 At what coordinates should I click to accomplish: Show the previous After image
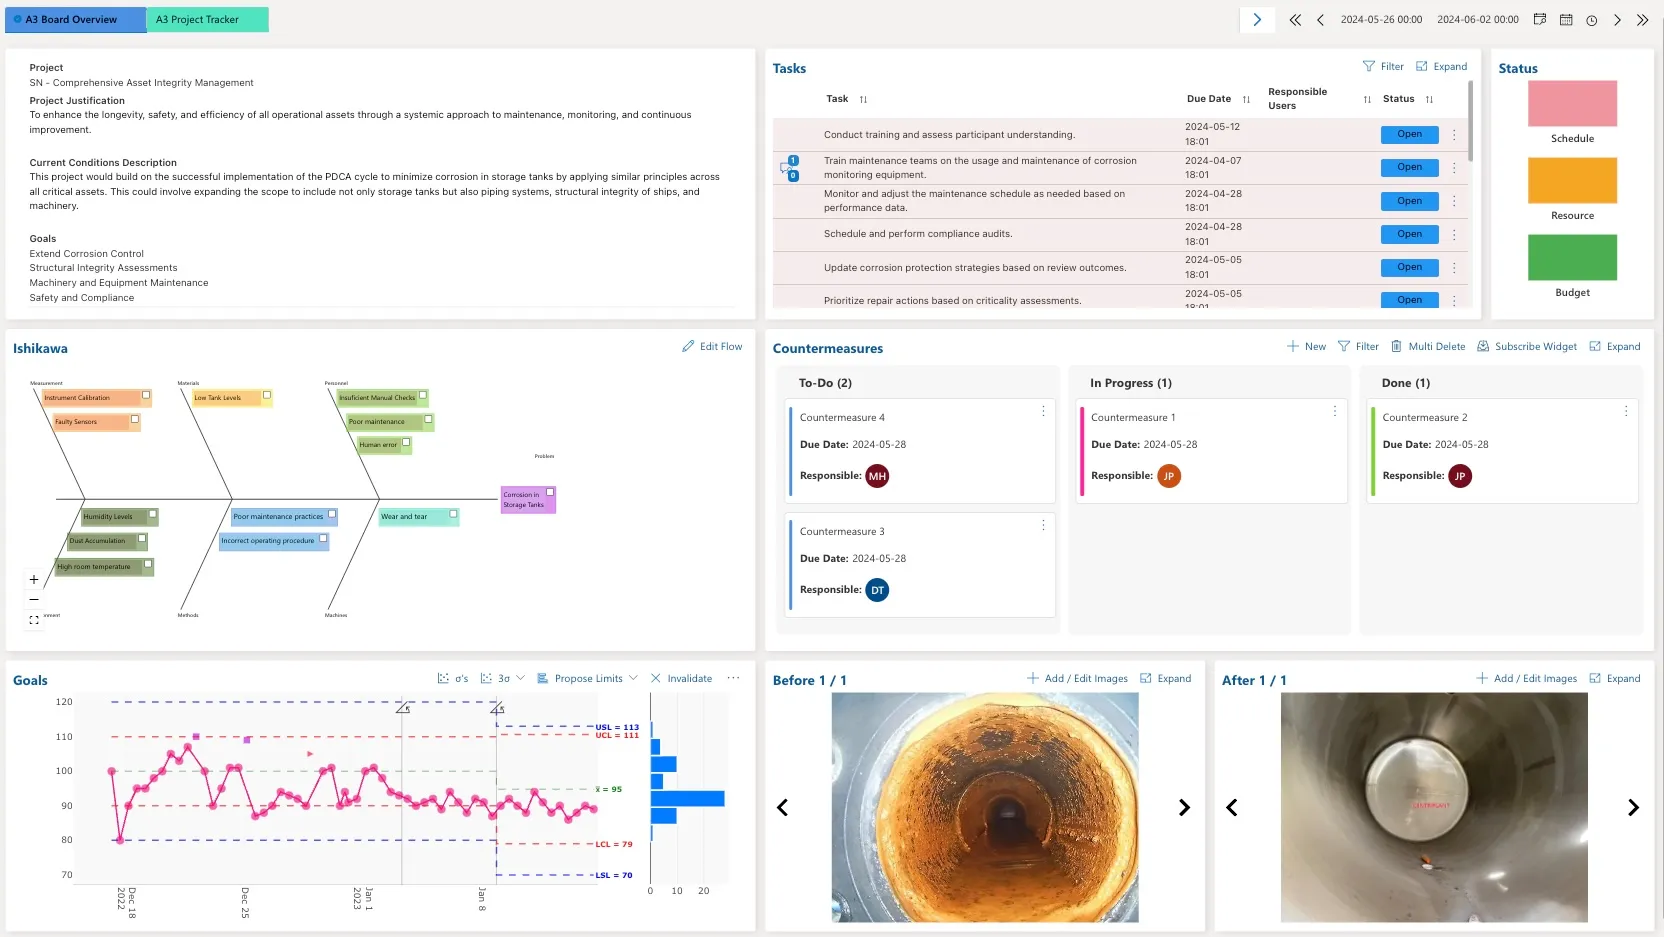(x=1232, y=807)
